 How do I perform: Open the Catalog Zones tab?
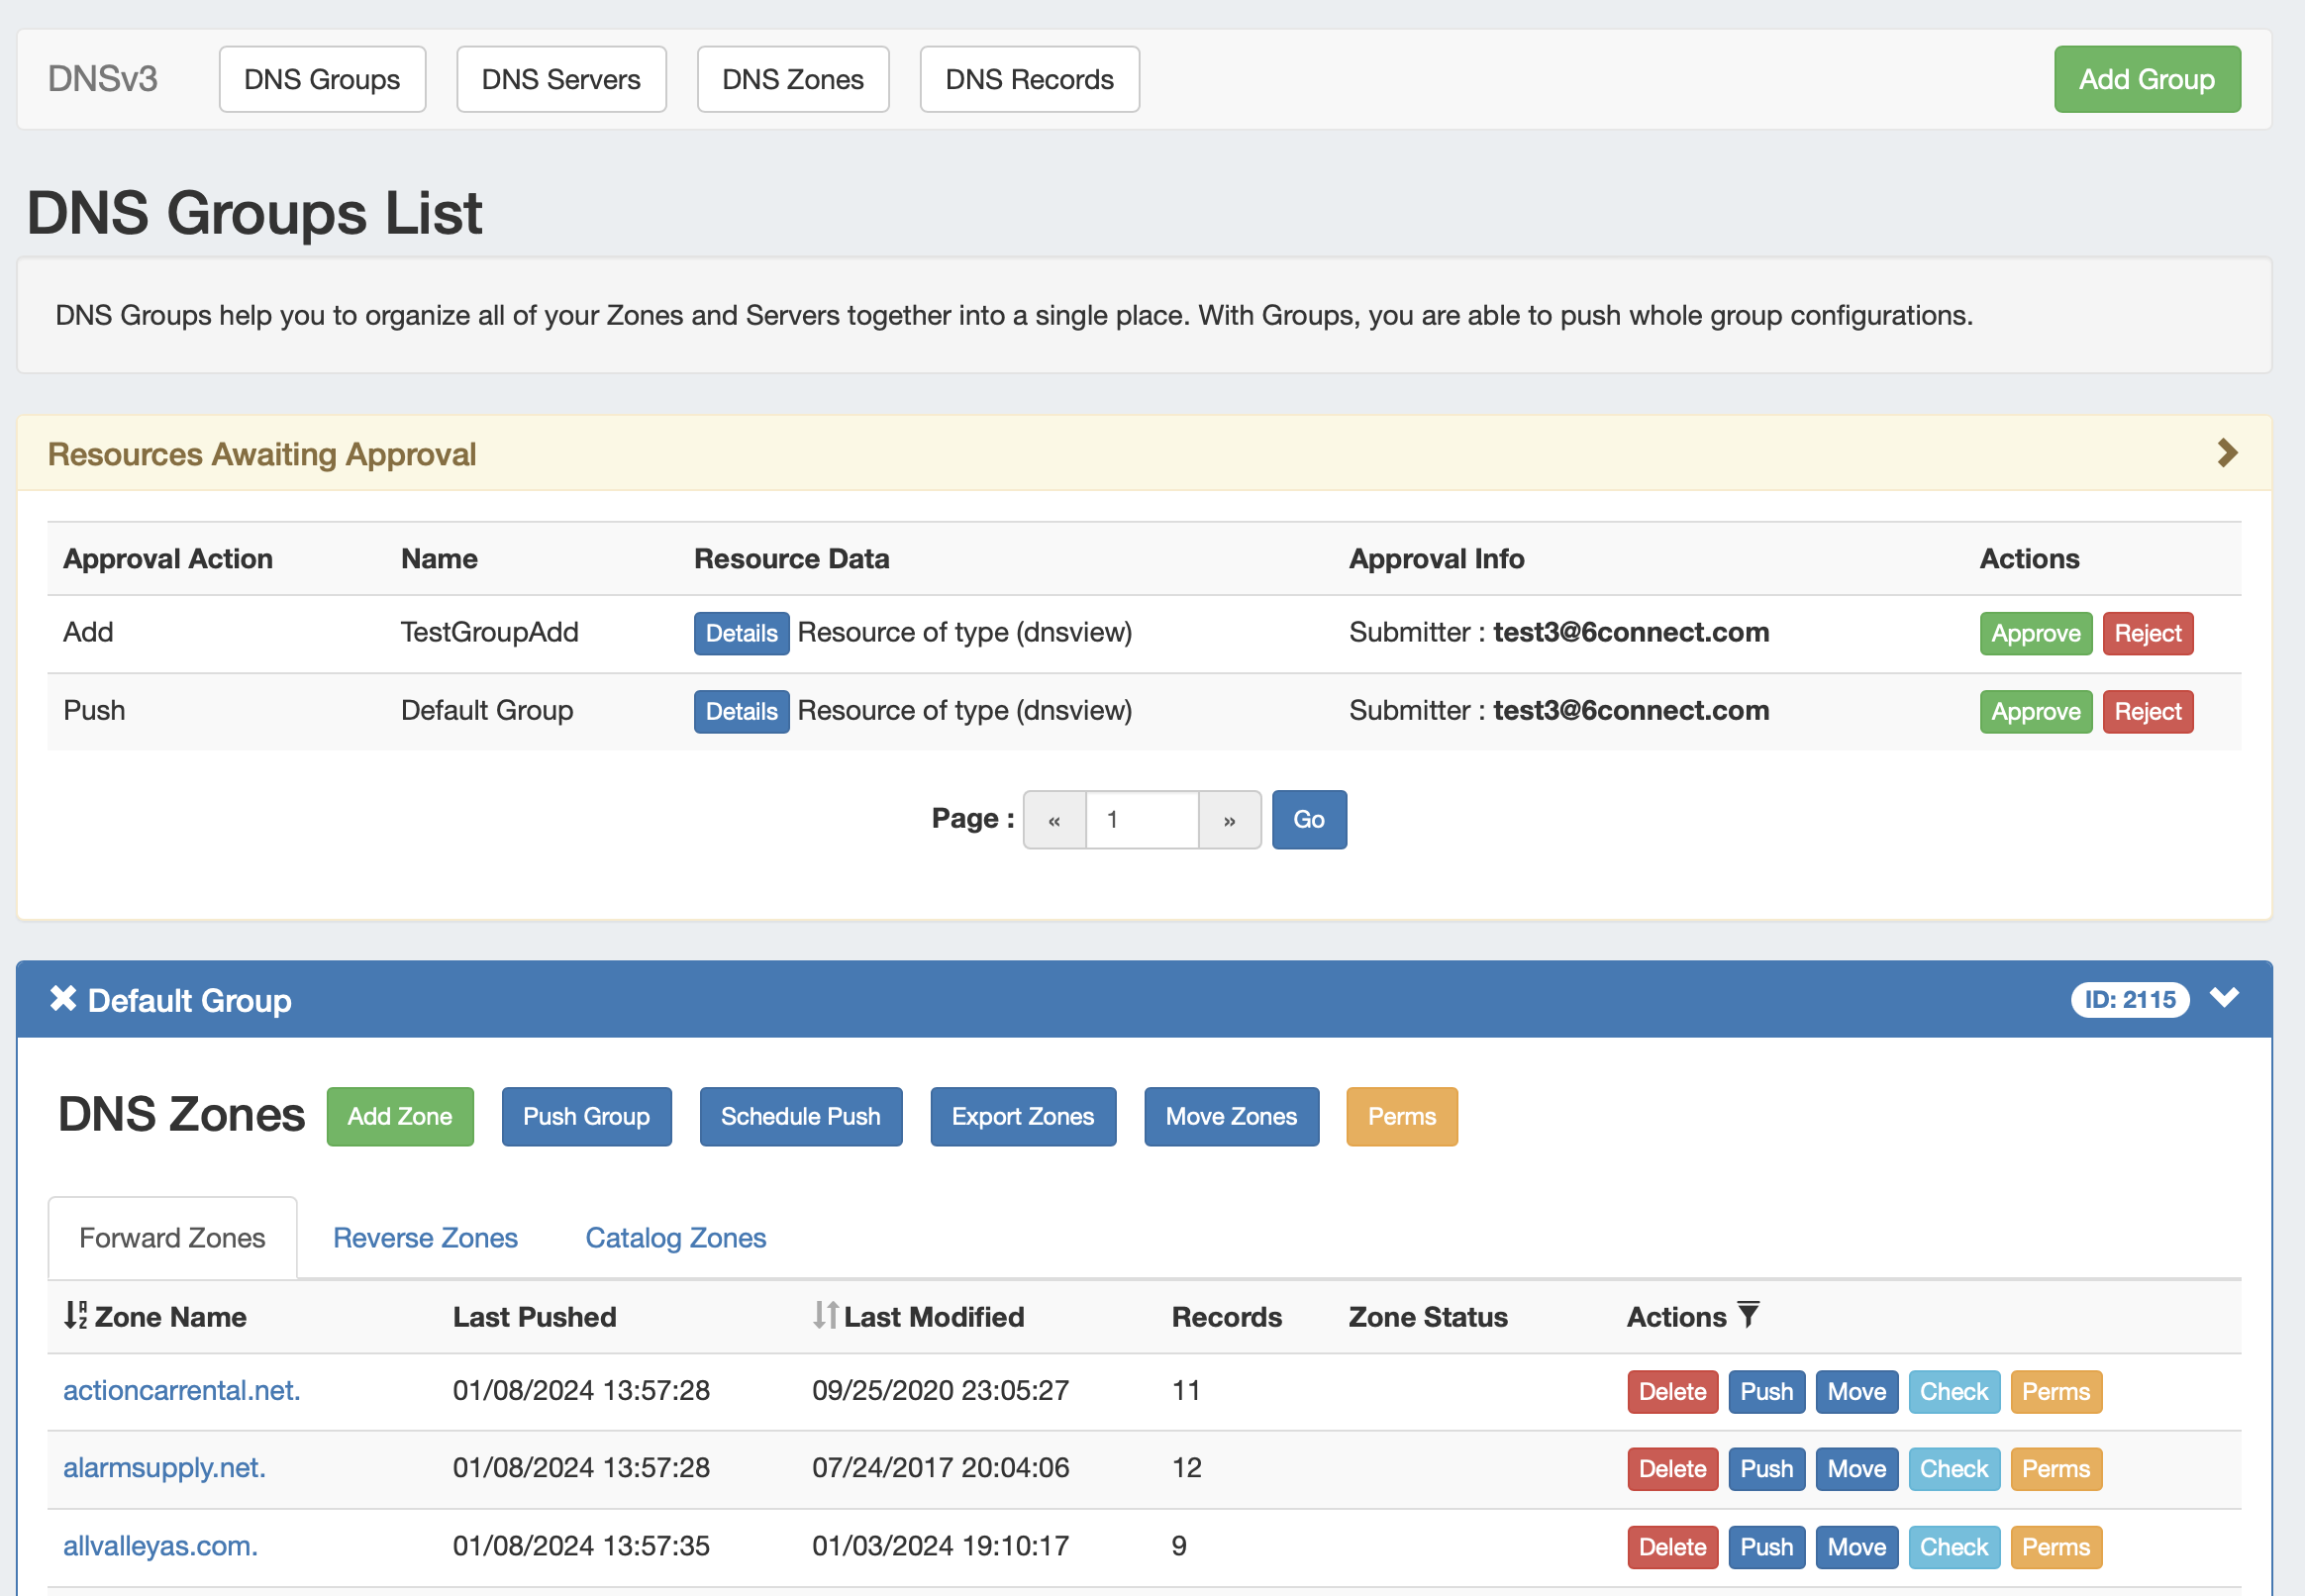pyautogui.click(x=675, y=1238)
